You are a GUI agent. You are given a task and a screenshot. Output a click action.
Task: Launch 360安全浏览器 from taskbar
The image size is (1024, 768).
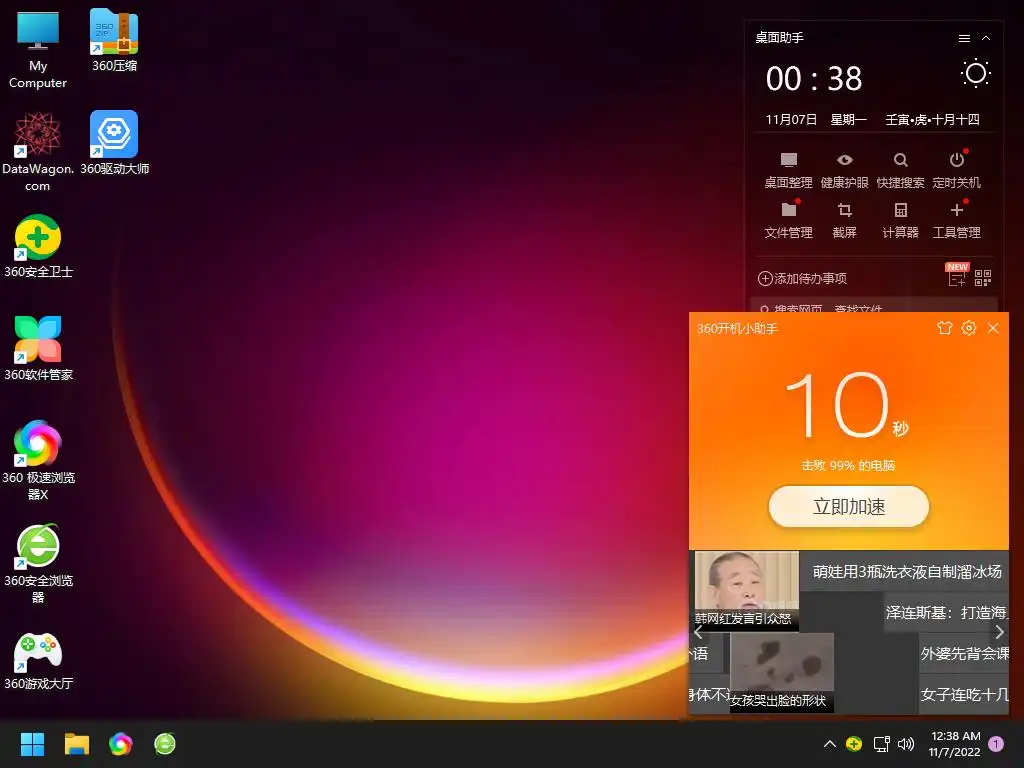tap(165, 744)
